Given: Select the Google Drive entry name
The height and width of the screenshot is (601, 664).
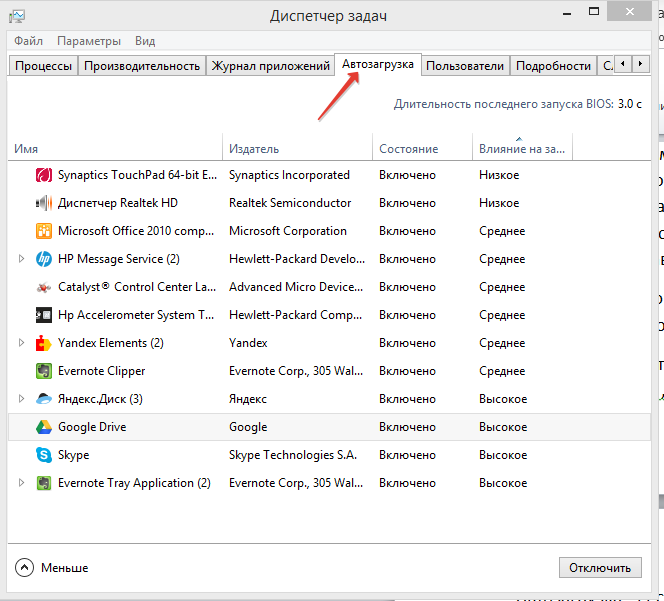Looking at the screenshot, I should point(92,427).
